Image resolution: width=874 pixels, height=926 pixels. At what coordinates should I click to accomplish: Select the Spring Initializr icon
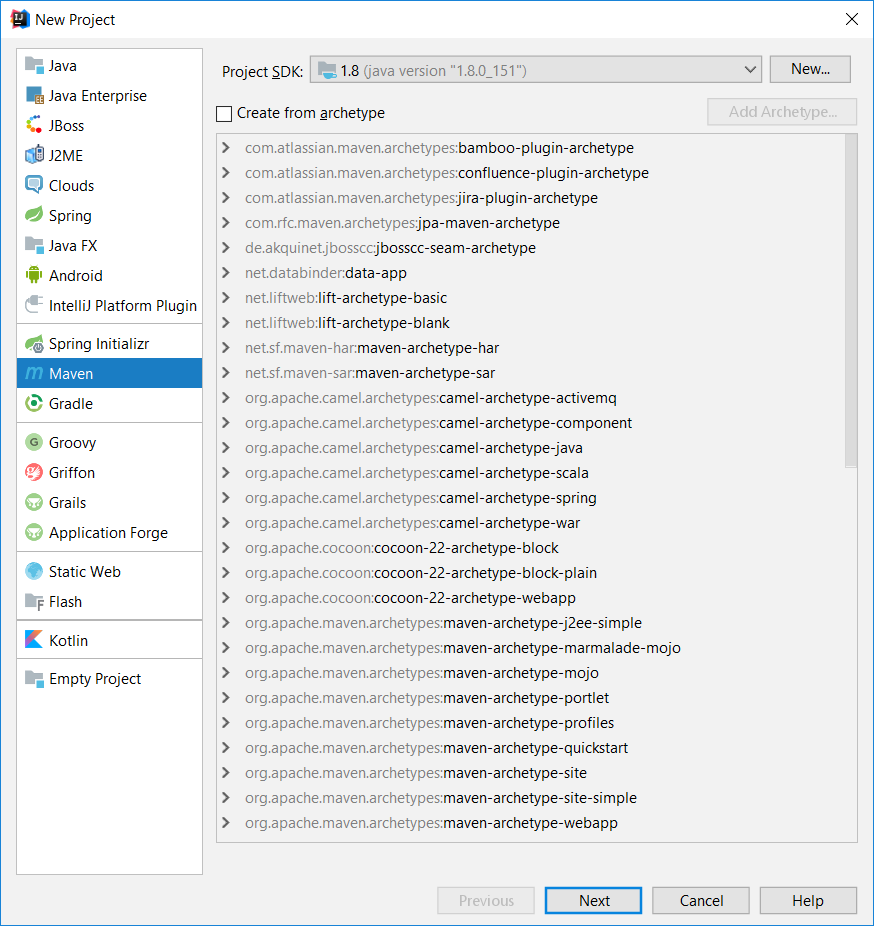coord(34,344)
